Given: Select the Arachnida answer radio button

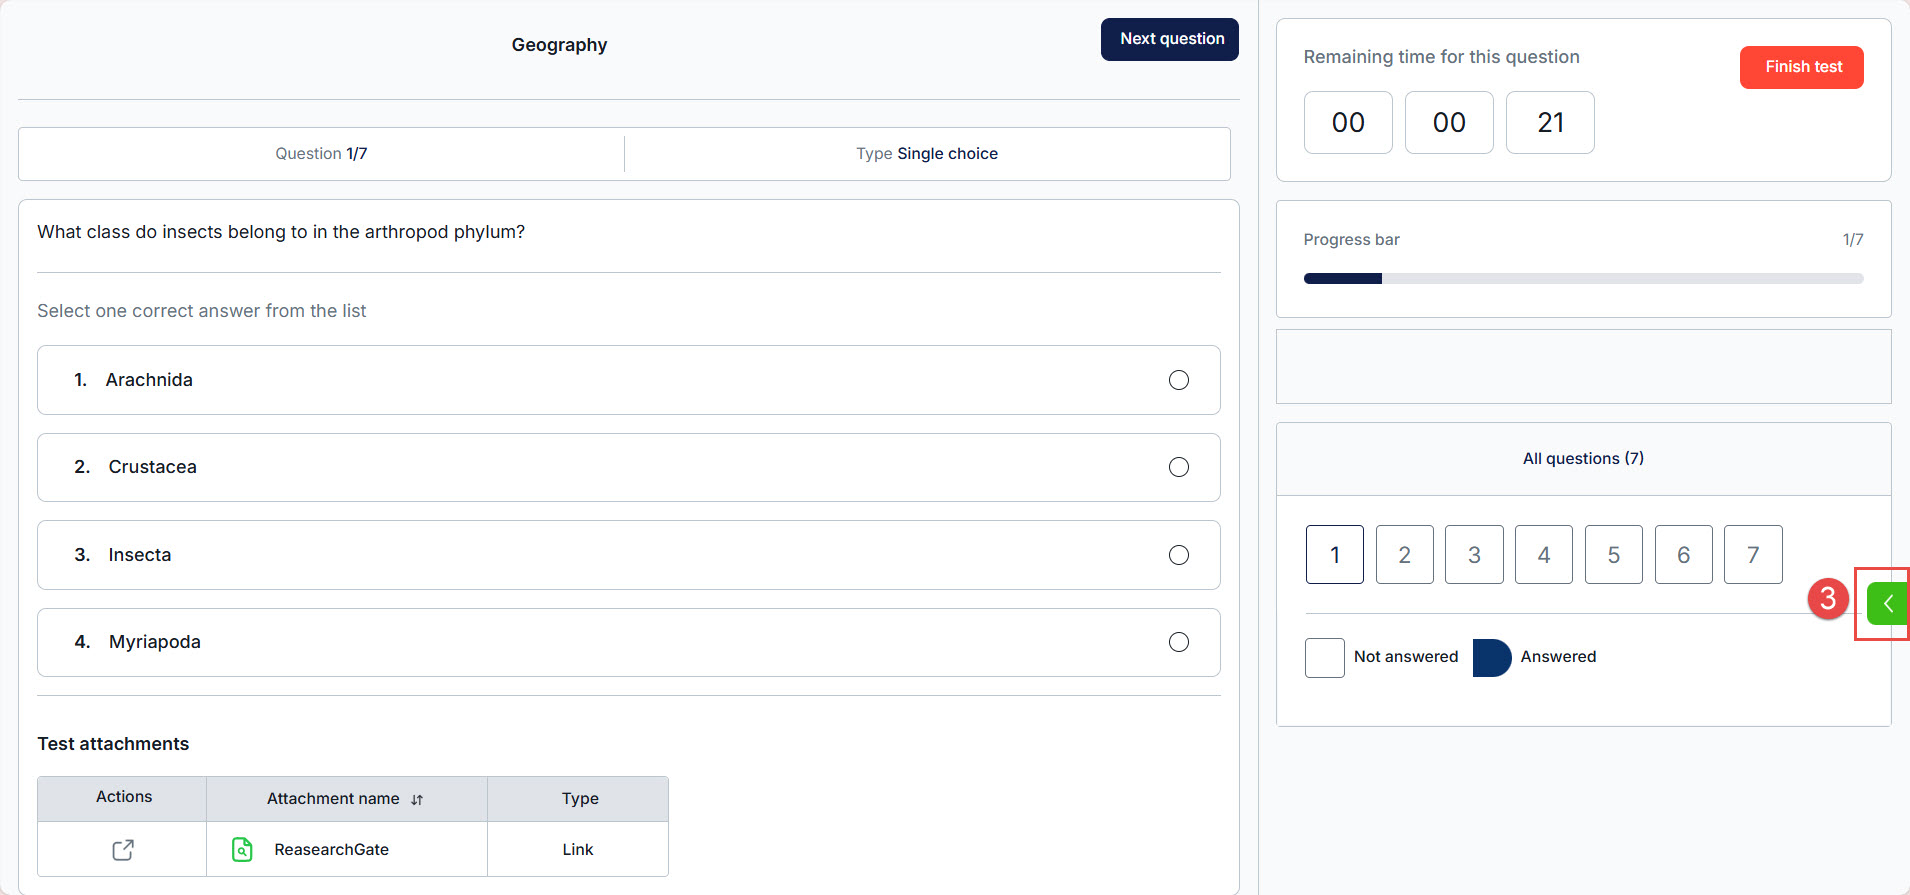Looking at the screenshot, I should click(1179, 380).
